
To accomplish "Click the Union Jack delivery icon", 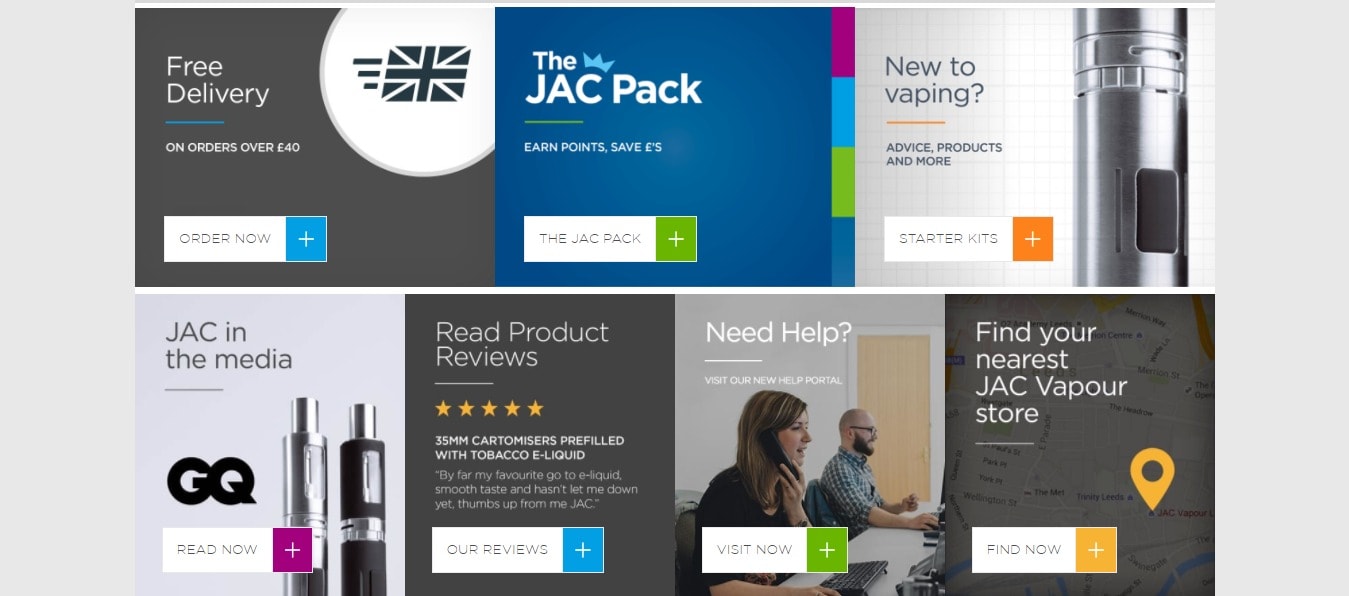I will pos(412,74).
